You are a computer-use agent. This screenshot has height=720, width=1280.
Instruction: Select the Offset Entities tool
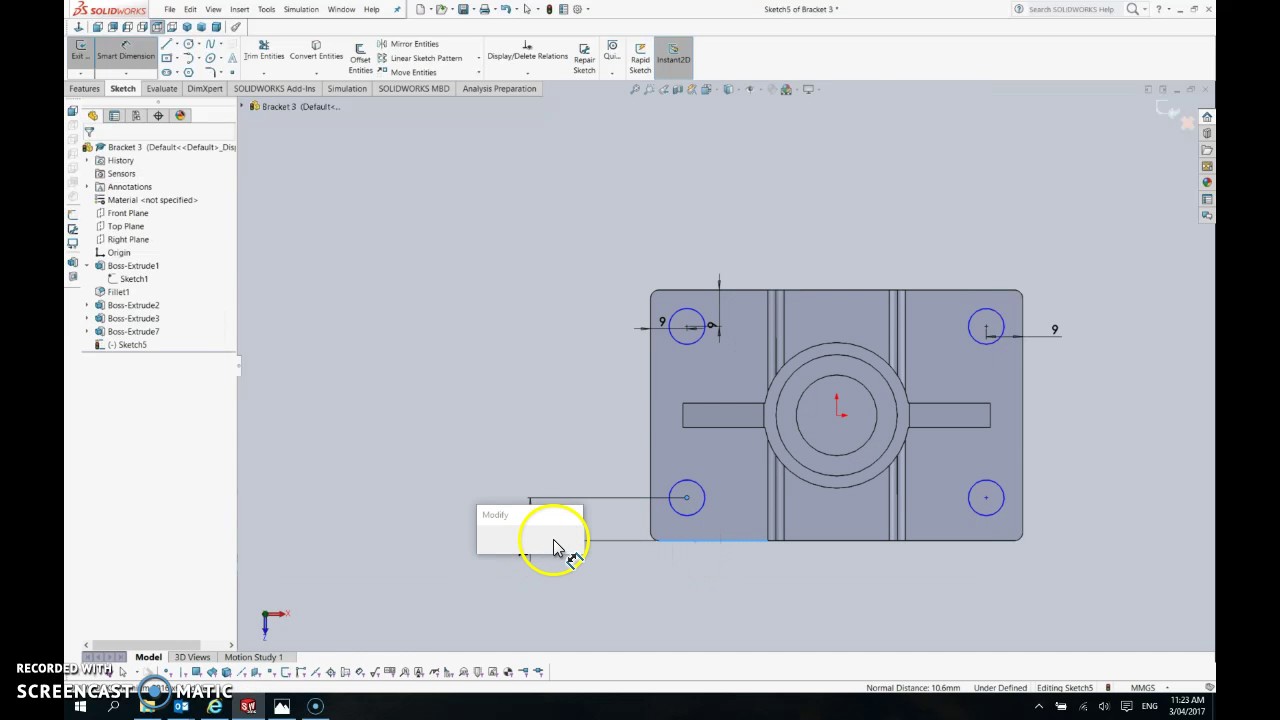[x=360, y=58]
